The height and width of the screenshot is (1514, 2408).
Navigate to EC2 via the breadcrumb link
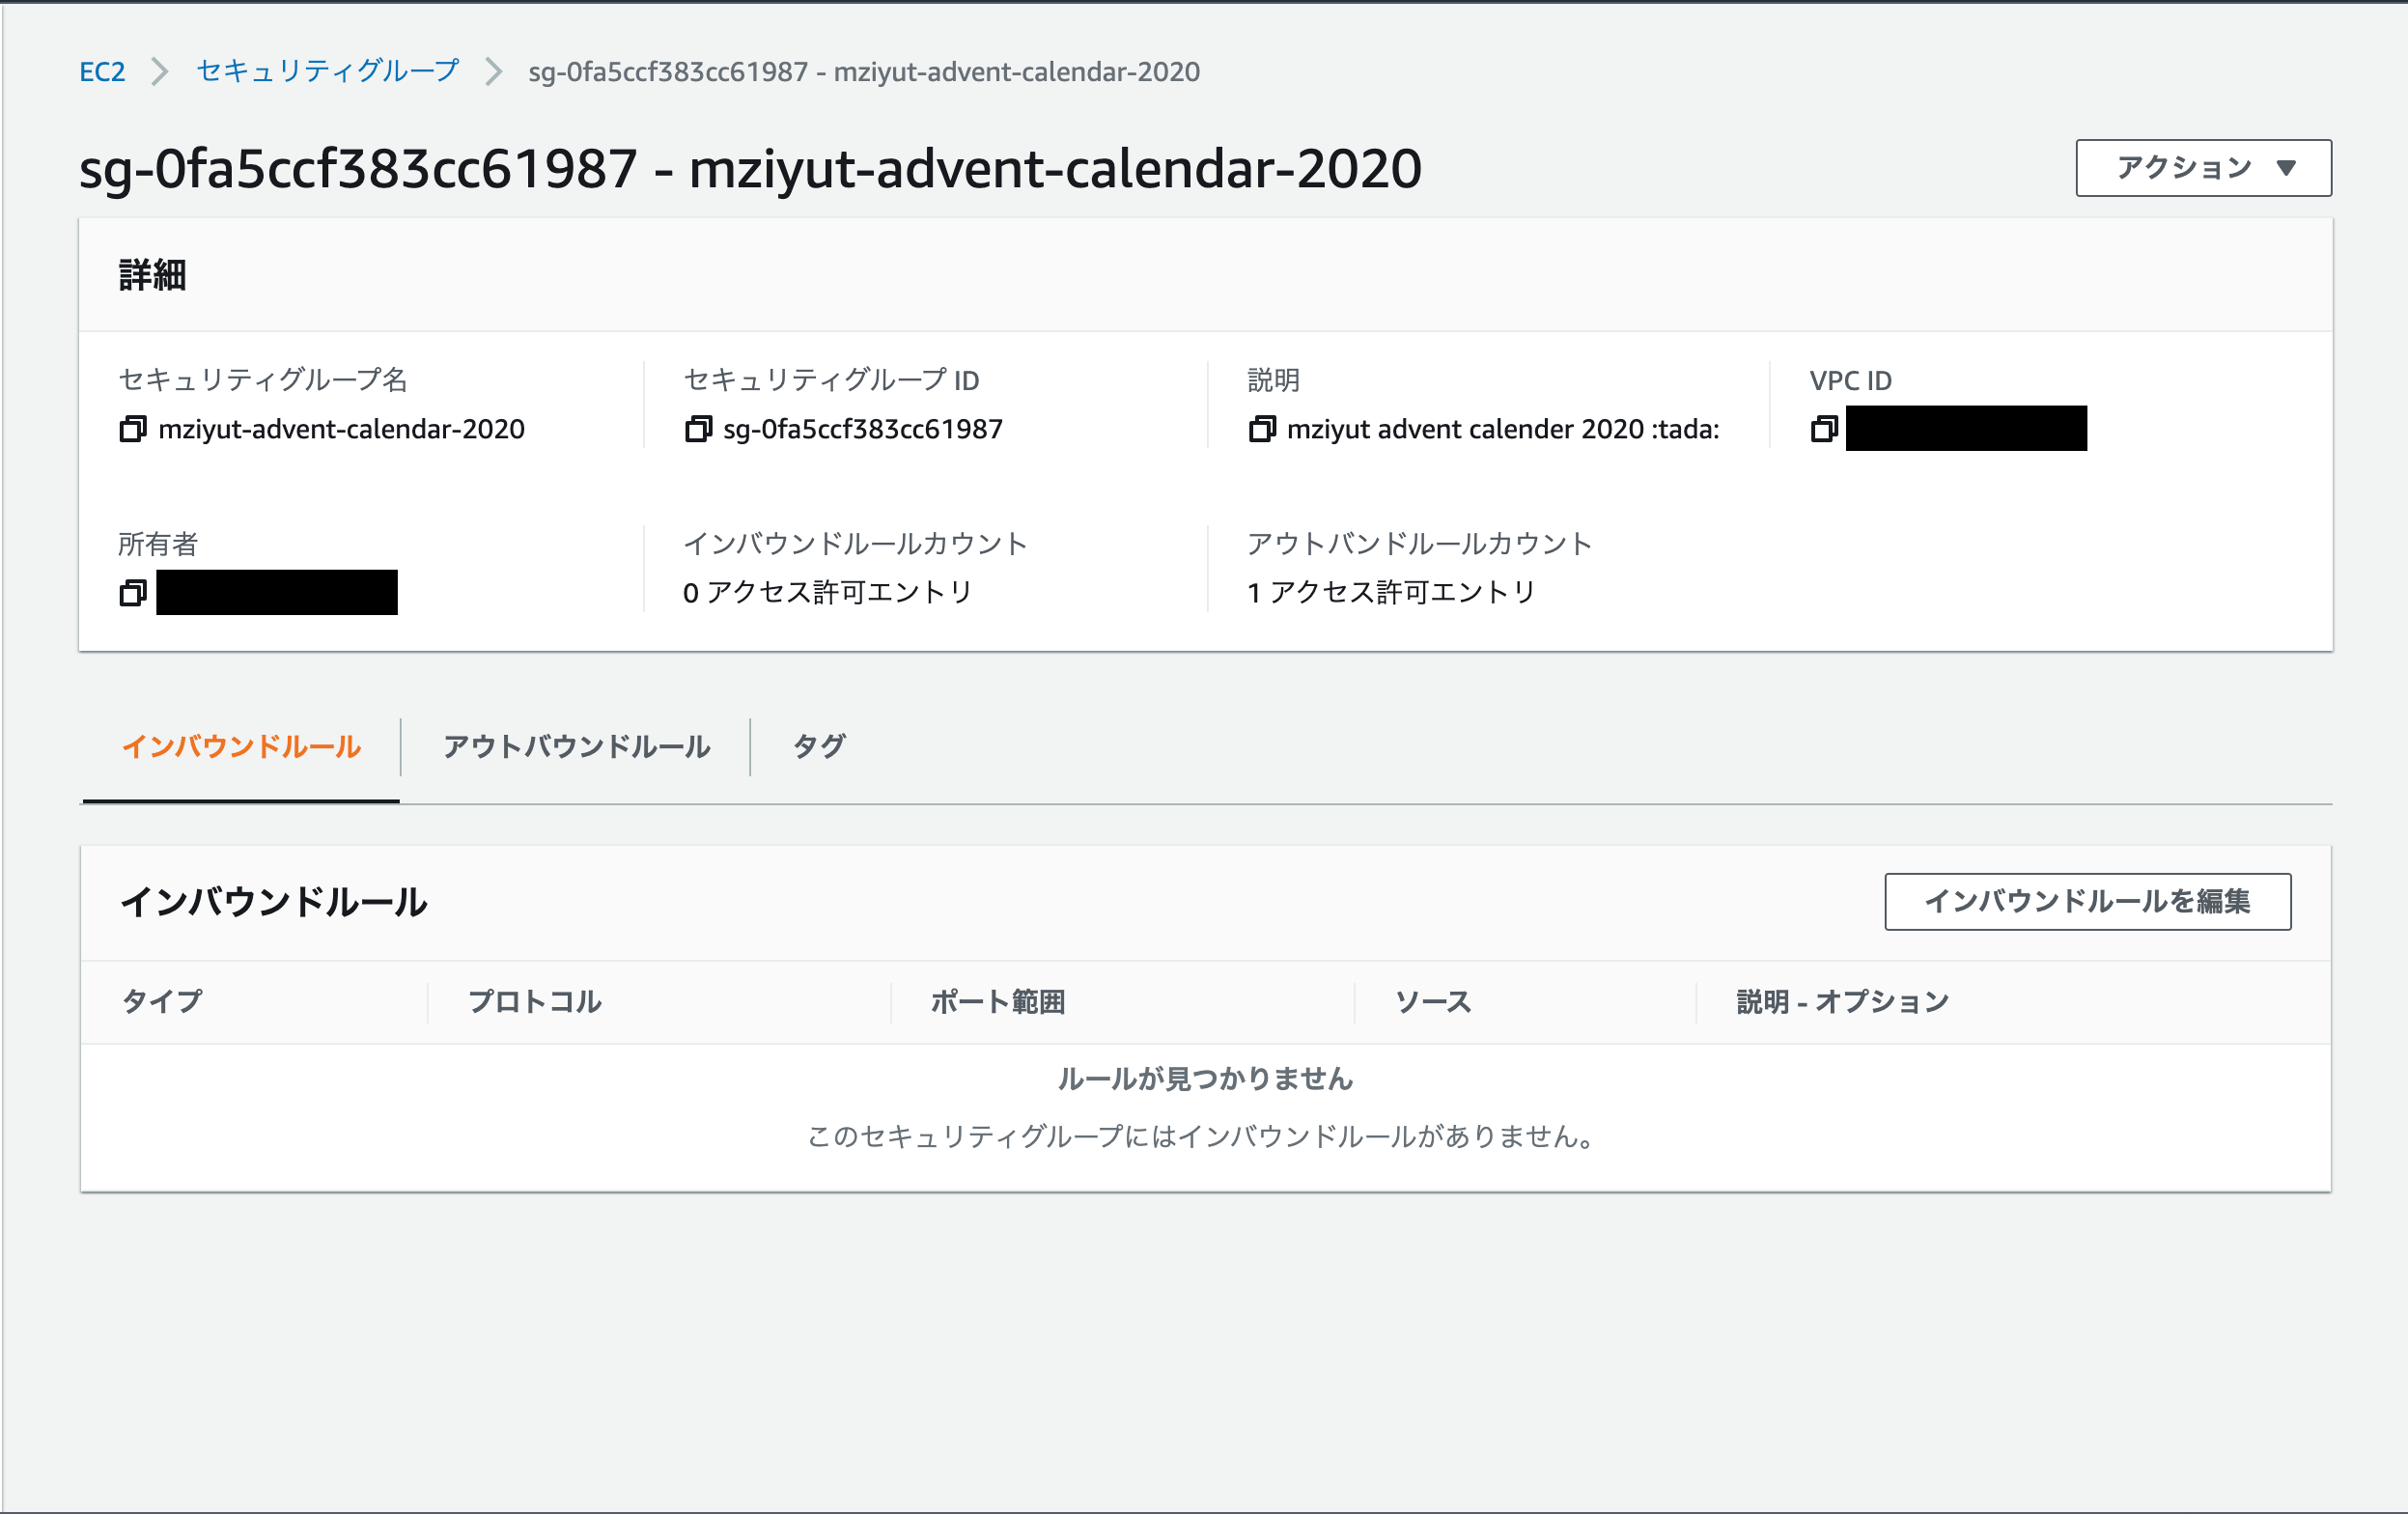[103, 71]
